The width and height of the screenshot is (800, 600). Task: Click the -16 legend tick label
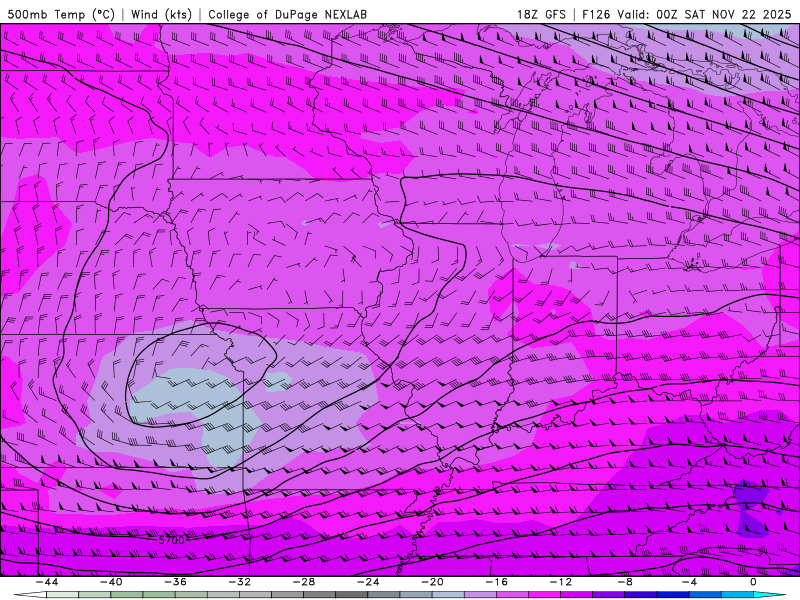coord(497,582)
